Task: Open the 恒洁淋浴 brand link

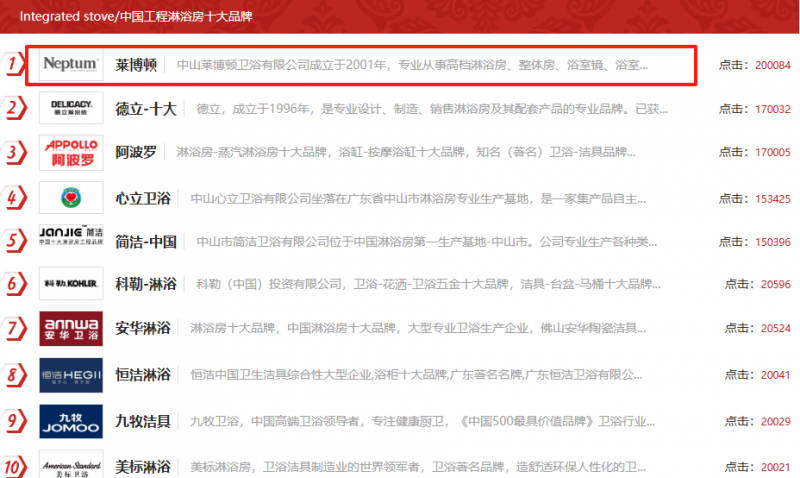Action: point(143,375)
